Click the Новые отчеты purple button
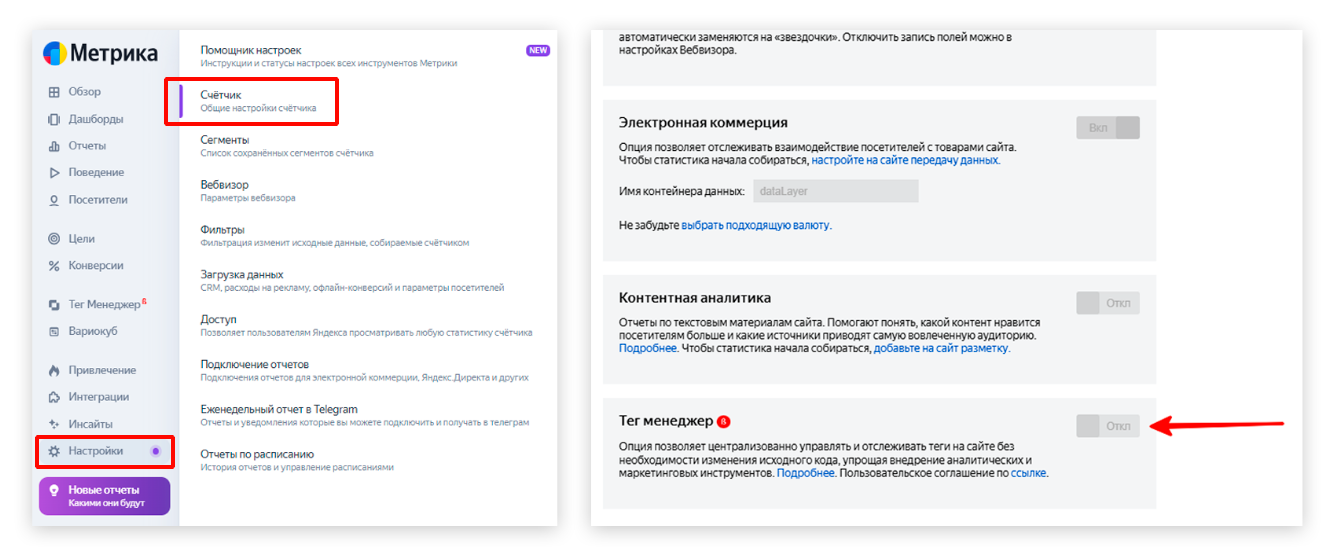 point(105,496)
